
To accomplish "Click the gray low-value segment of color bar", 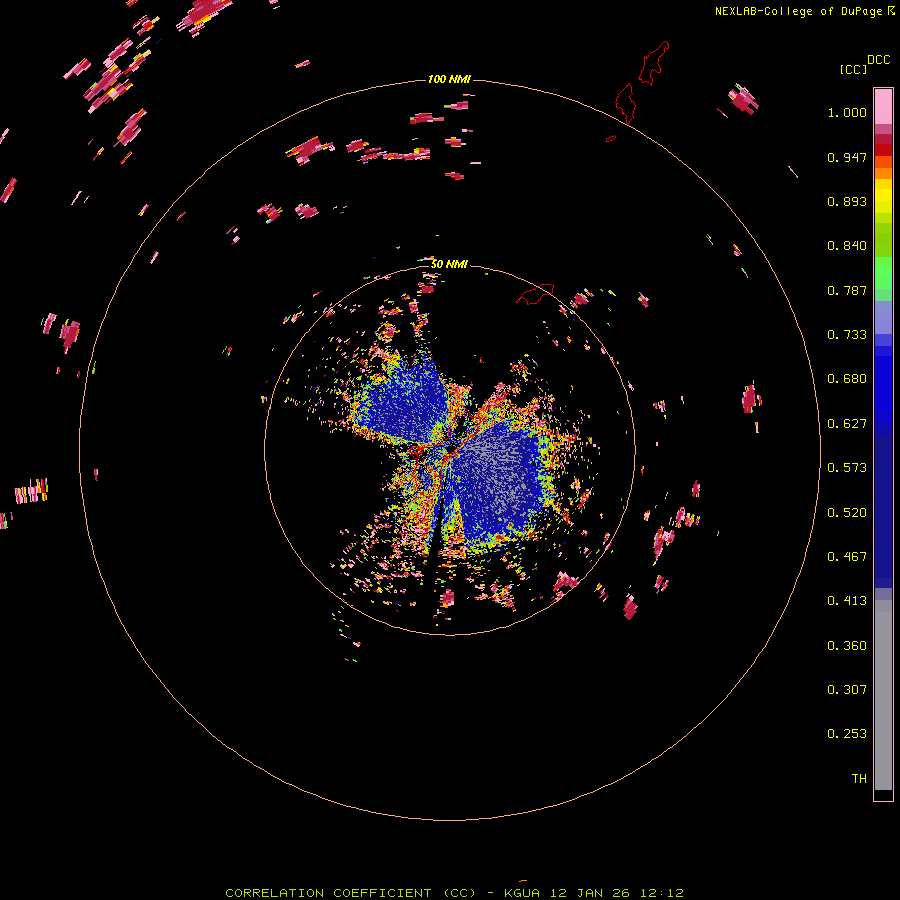I will click(883, 695).
